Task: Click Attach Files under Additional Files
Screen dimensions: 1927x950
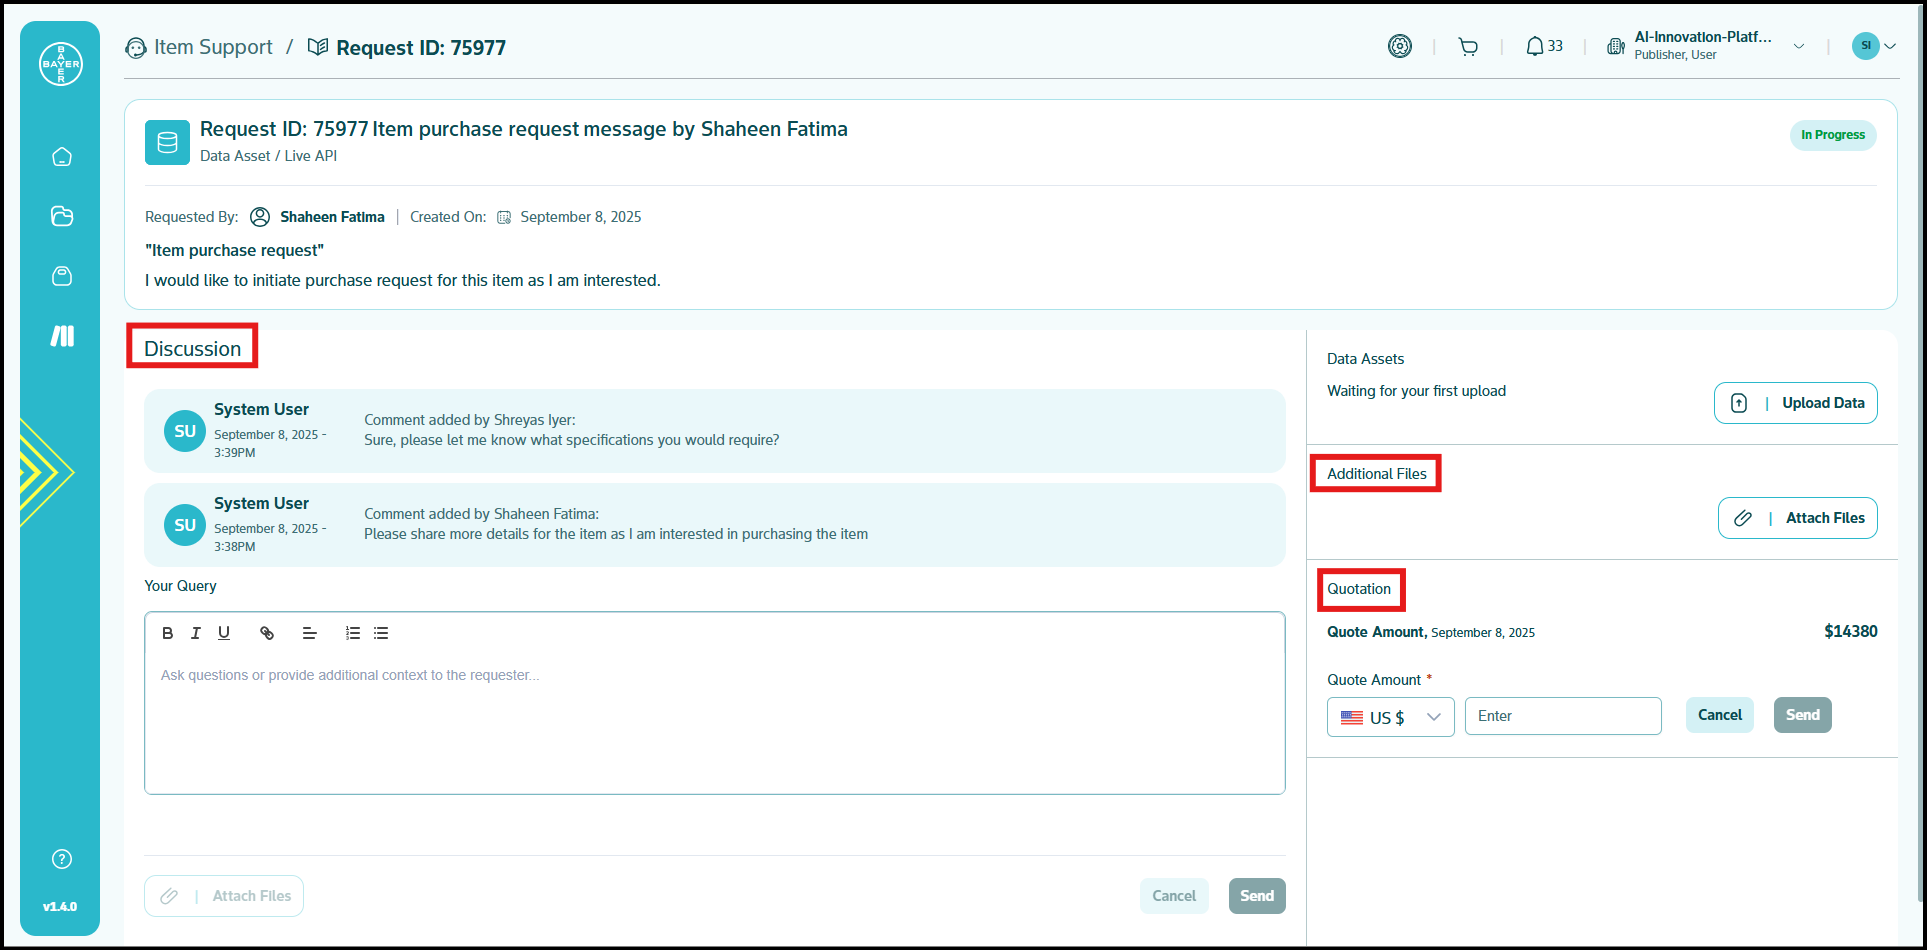Action: tap(1797, 518)
